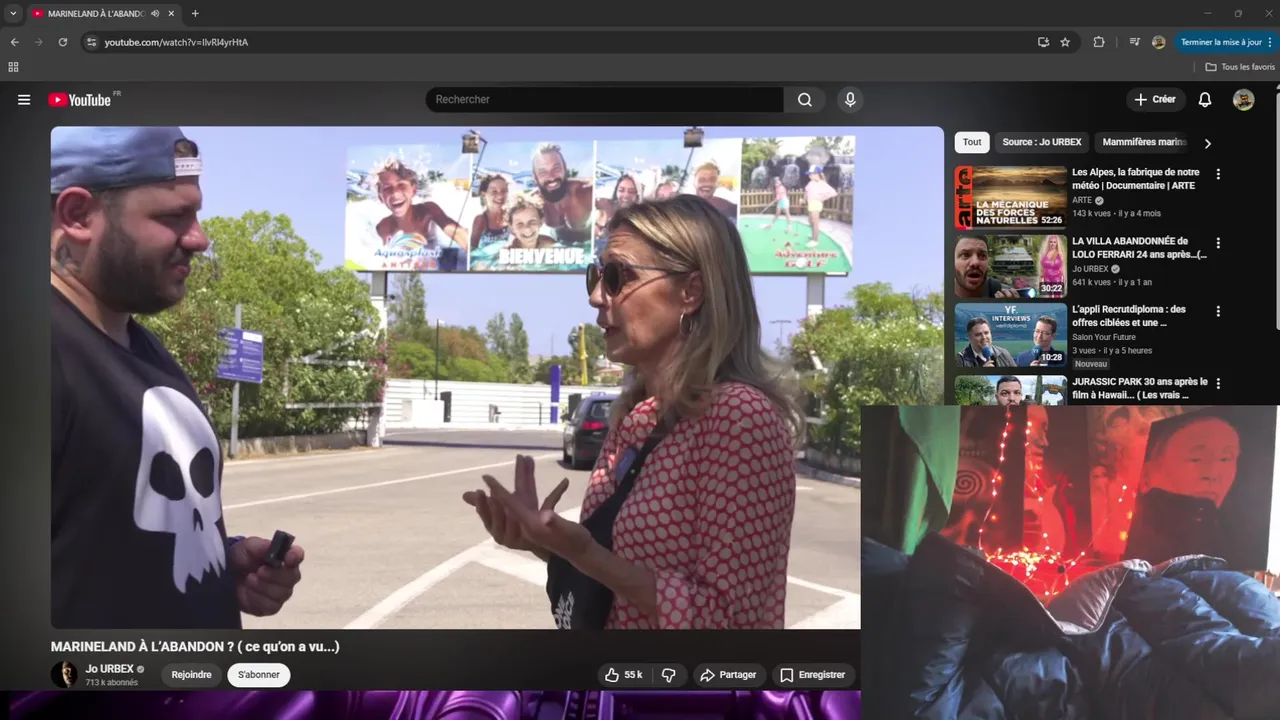Open the notifications bell
Image resolution: width=1280 pixels, height=720 pixels.
point(1205,100)
